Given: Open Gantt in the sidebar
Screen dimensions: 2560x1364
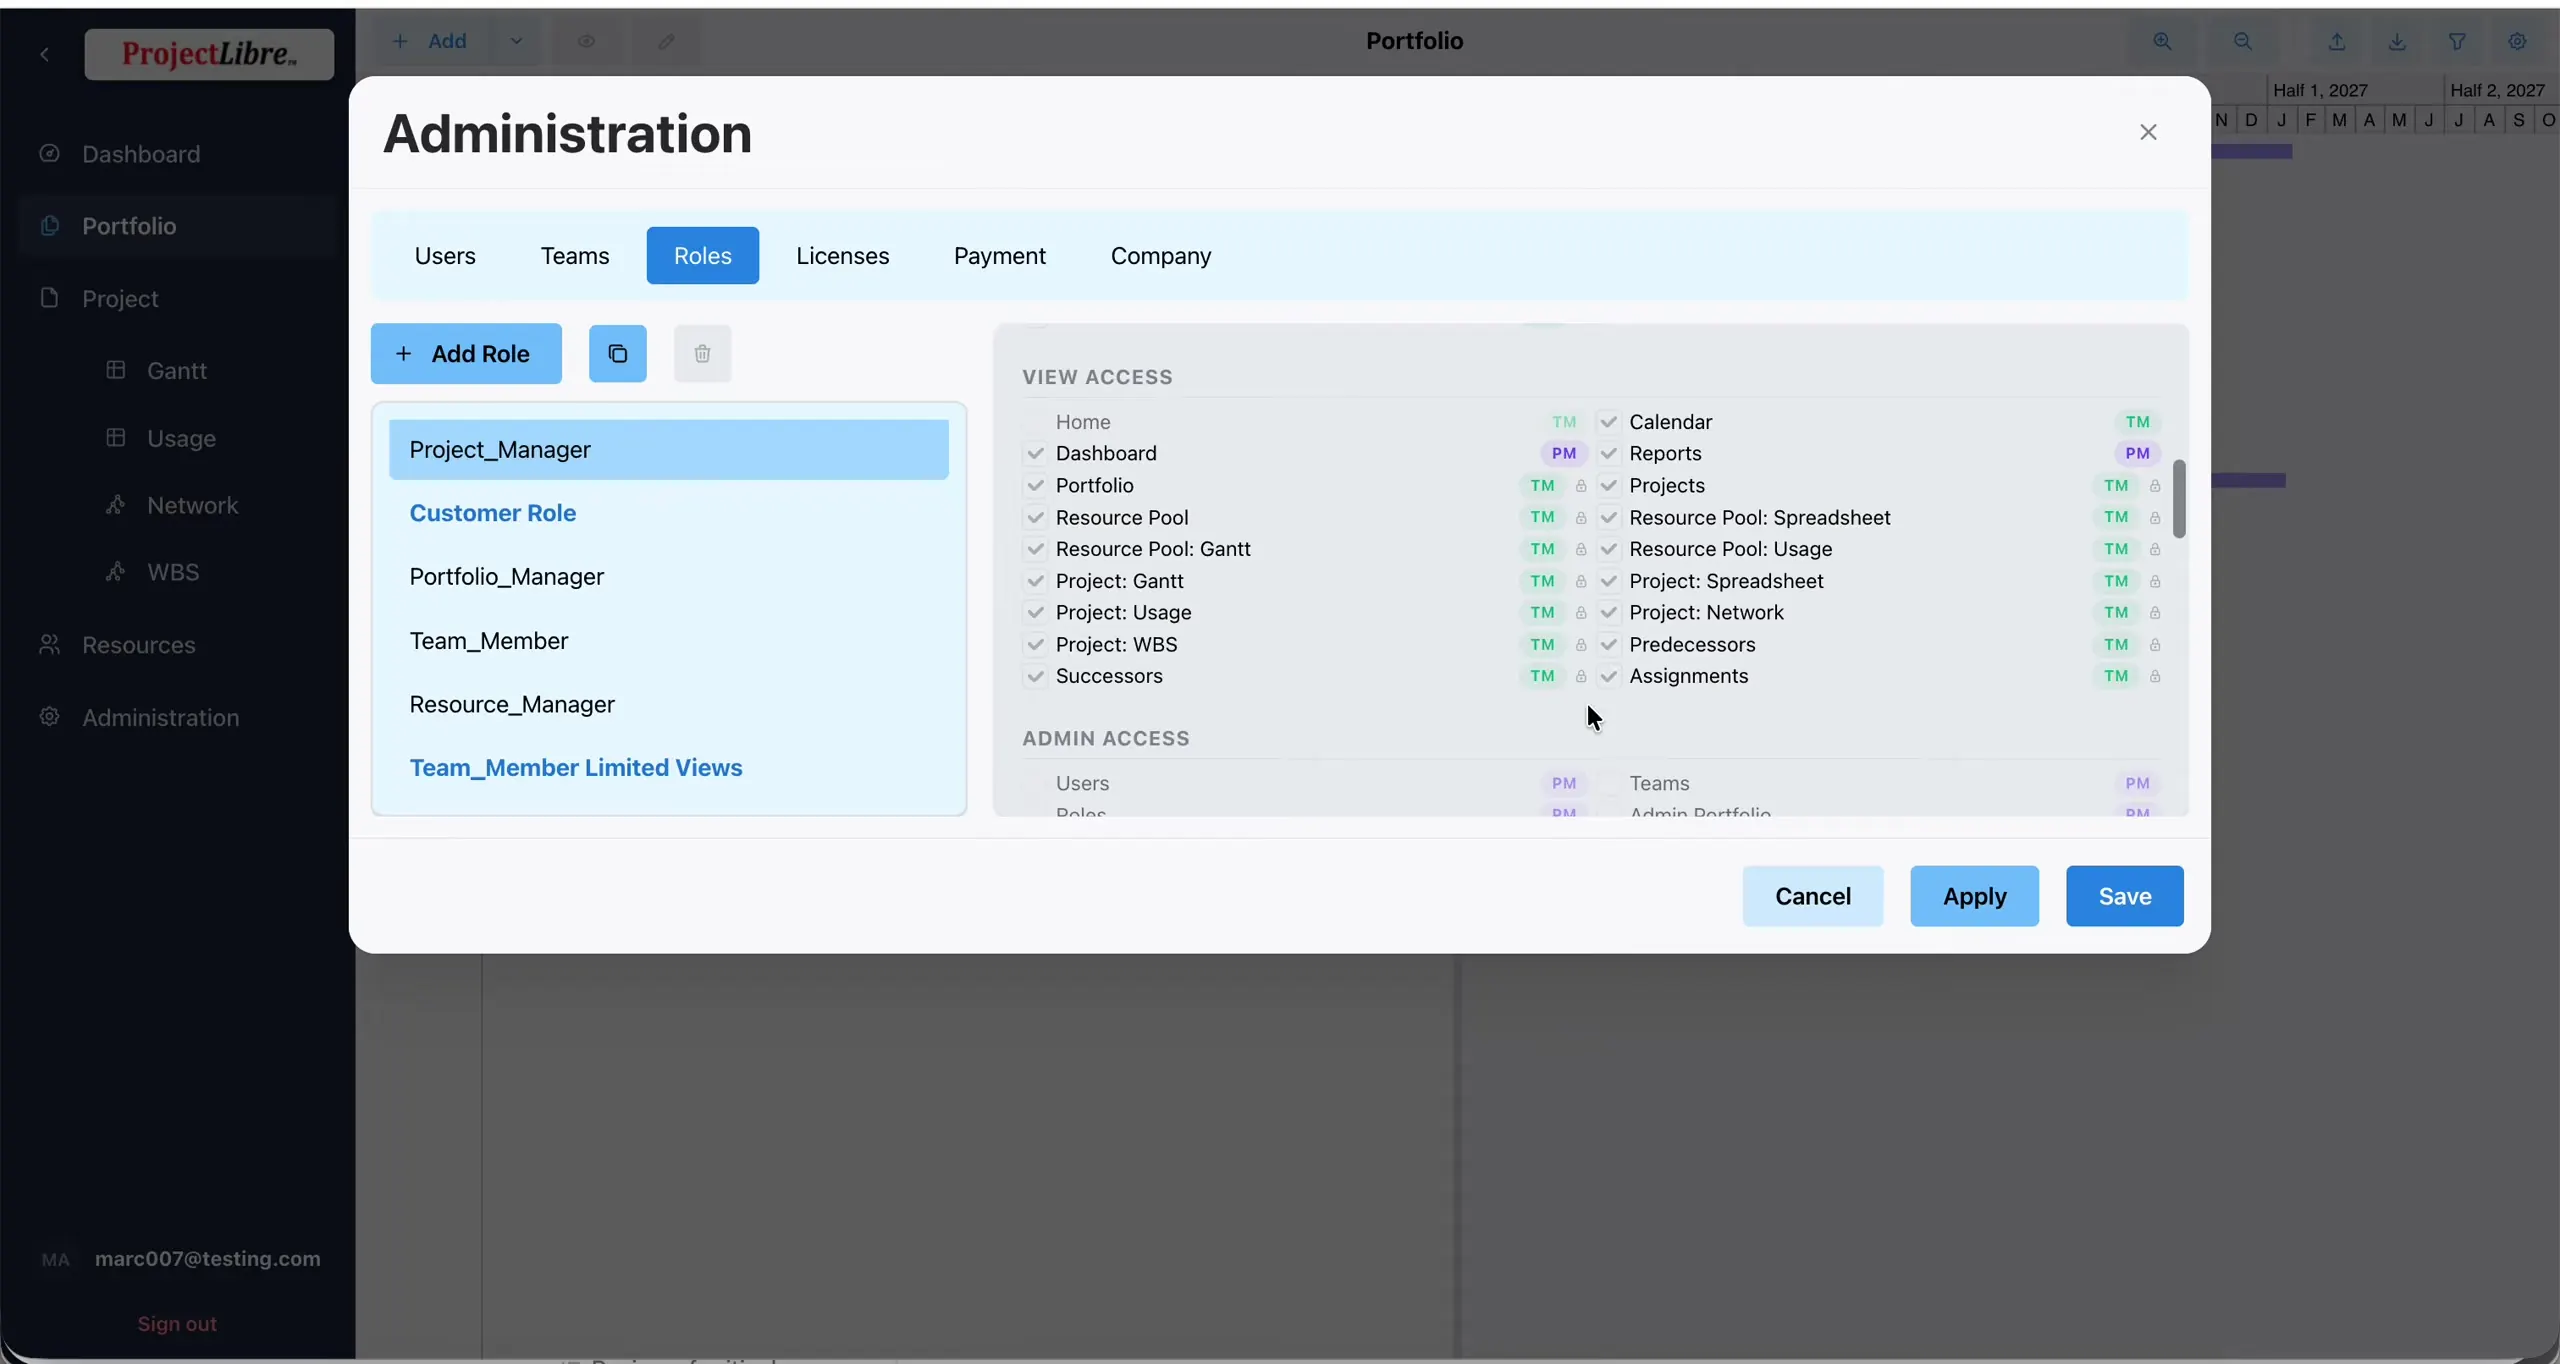Looking at the screenshot, I should click(176, 370).
